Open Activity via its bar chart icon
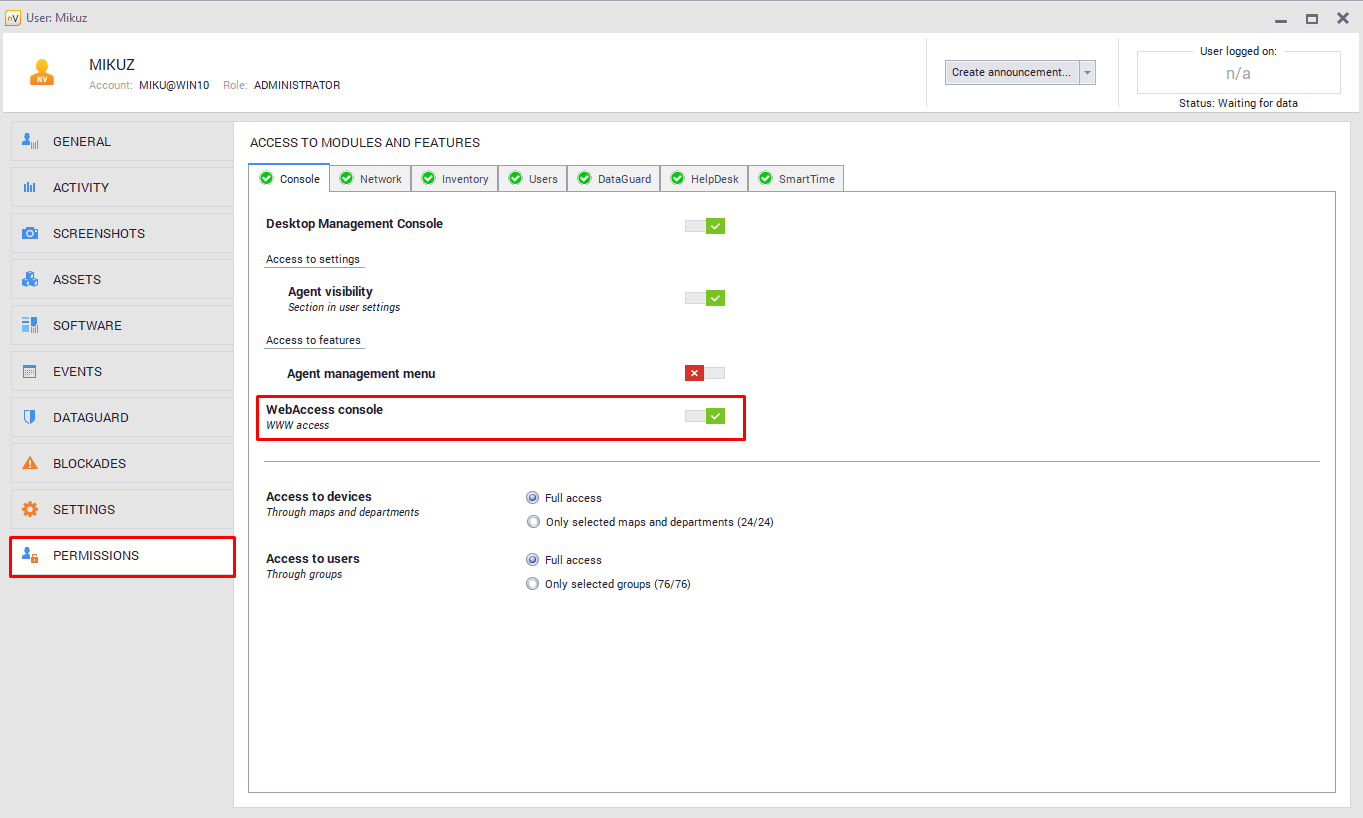This screenshot has height=818, width=1363. click(x=30, y=187)
